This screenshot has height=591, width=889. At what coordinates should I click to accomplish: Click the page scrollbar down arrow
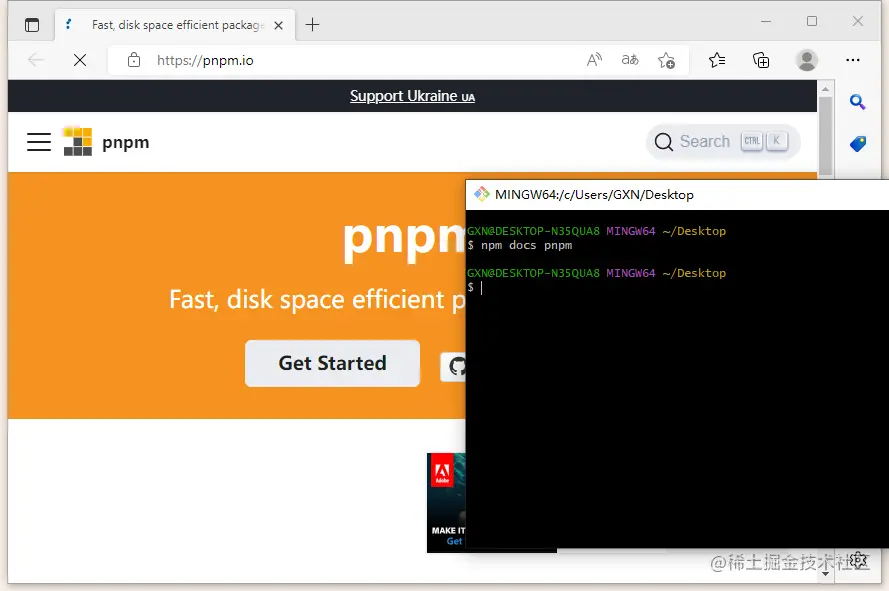[x=826, y=573]
